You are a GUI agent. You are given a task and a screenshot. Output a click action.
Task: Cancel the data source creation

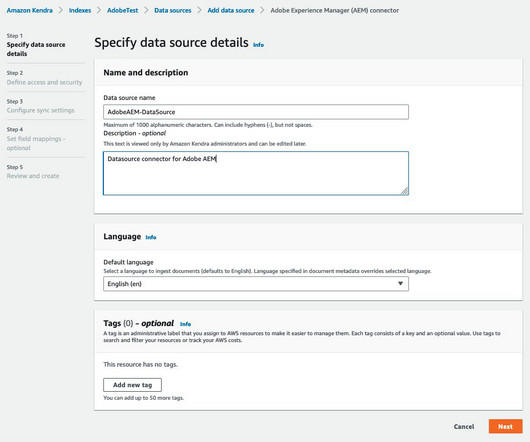coord(464,426)
